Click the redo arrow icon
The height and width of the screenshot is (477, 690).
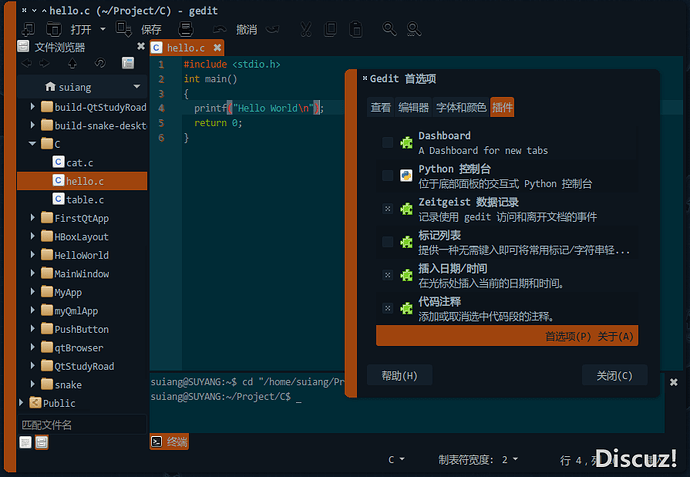272,29
